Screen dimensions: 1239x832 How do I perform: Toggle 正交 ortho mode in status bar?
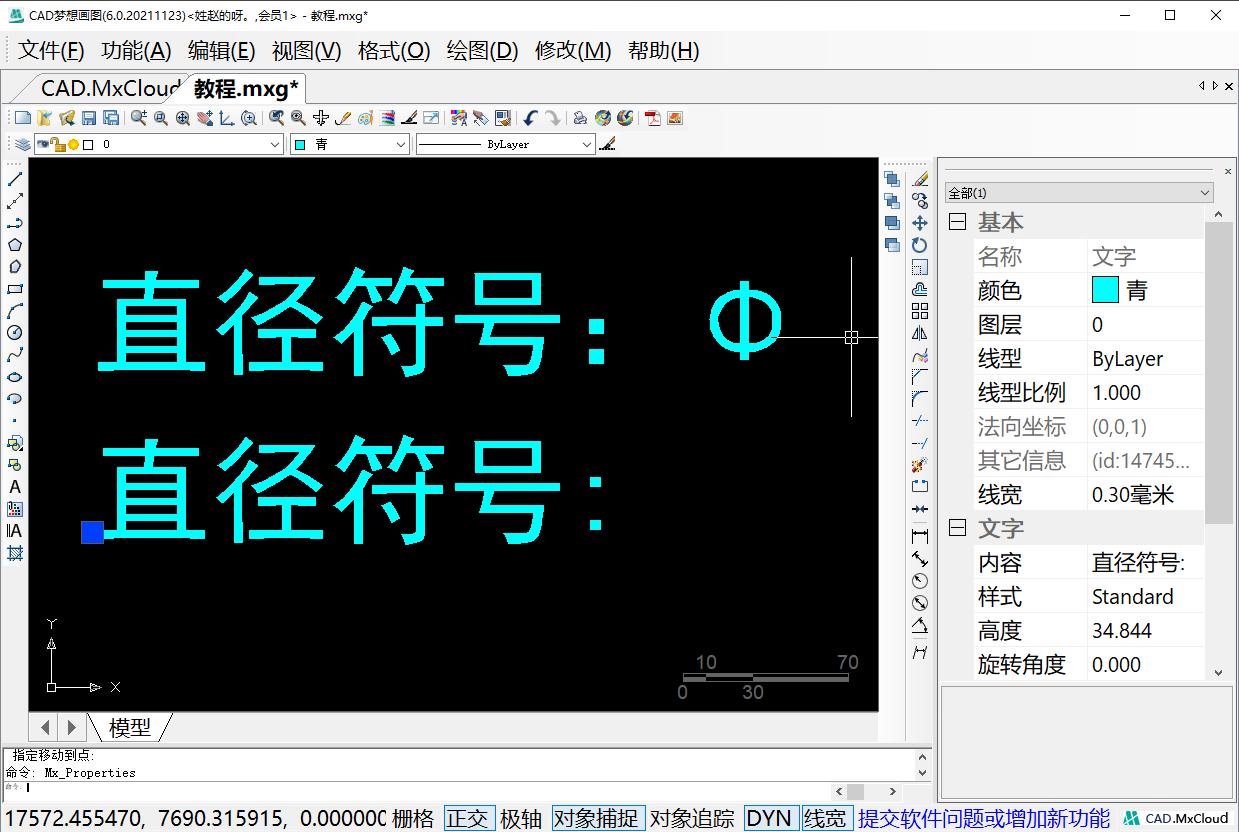(469, 818)
